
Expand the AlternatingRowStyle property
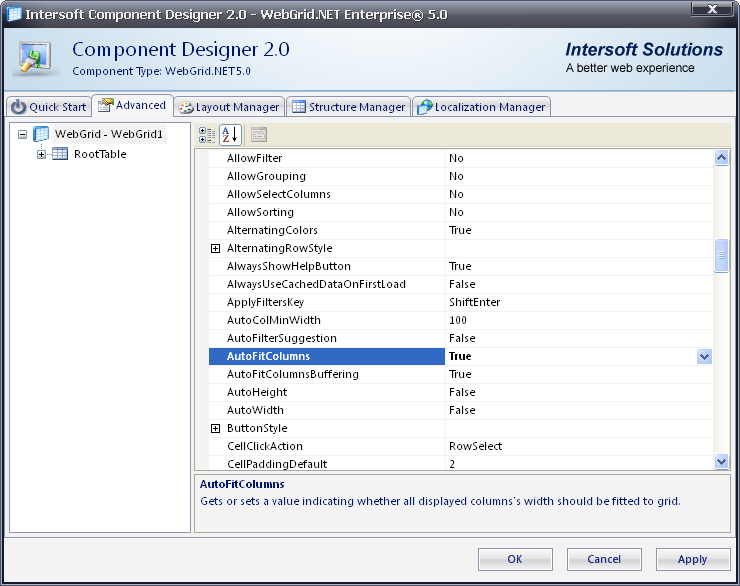click(x=215, y=248)
